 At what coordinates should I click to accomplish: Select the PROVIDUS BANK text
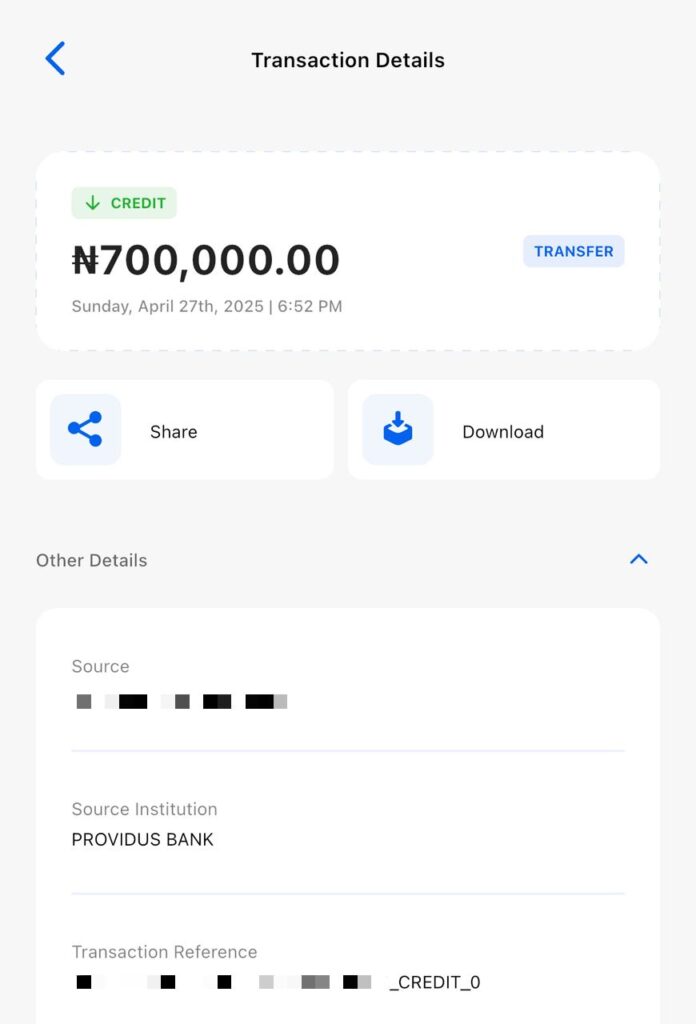143,840
